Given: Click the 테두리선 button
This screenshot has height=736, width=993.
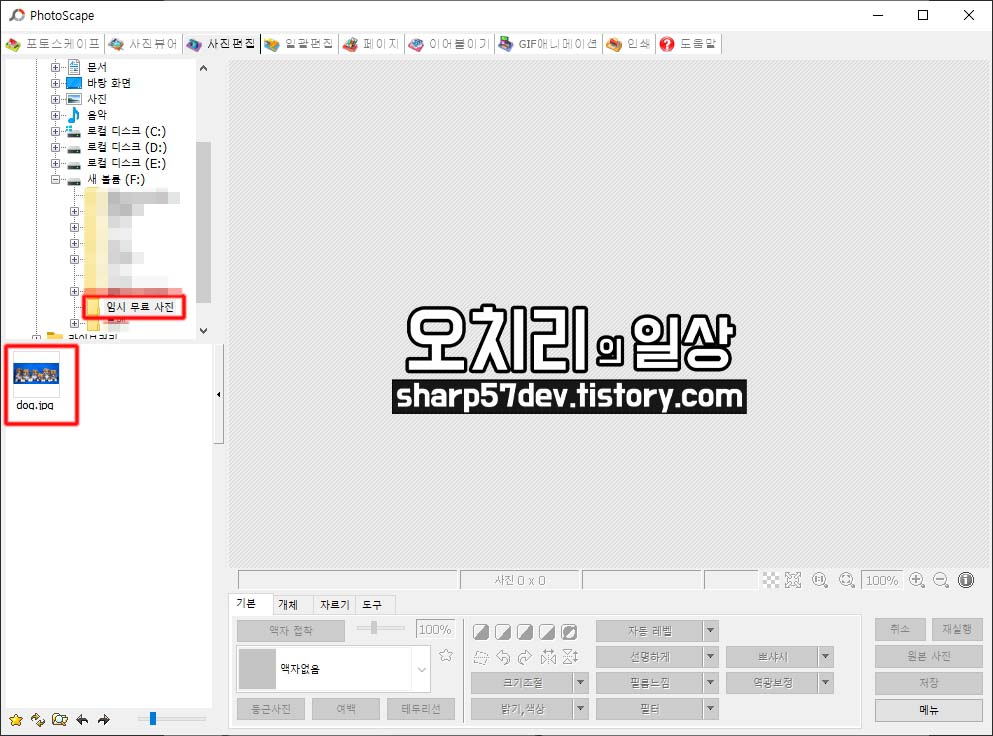Looking at the screenshot, I should pos(421,709).
